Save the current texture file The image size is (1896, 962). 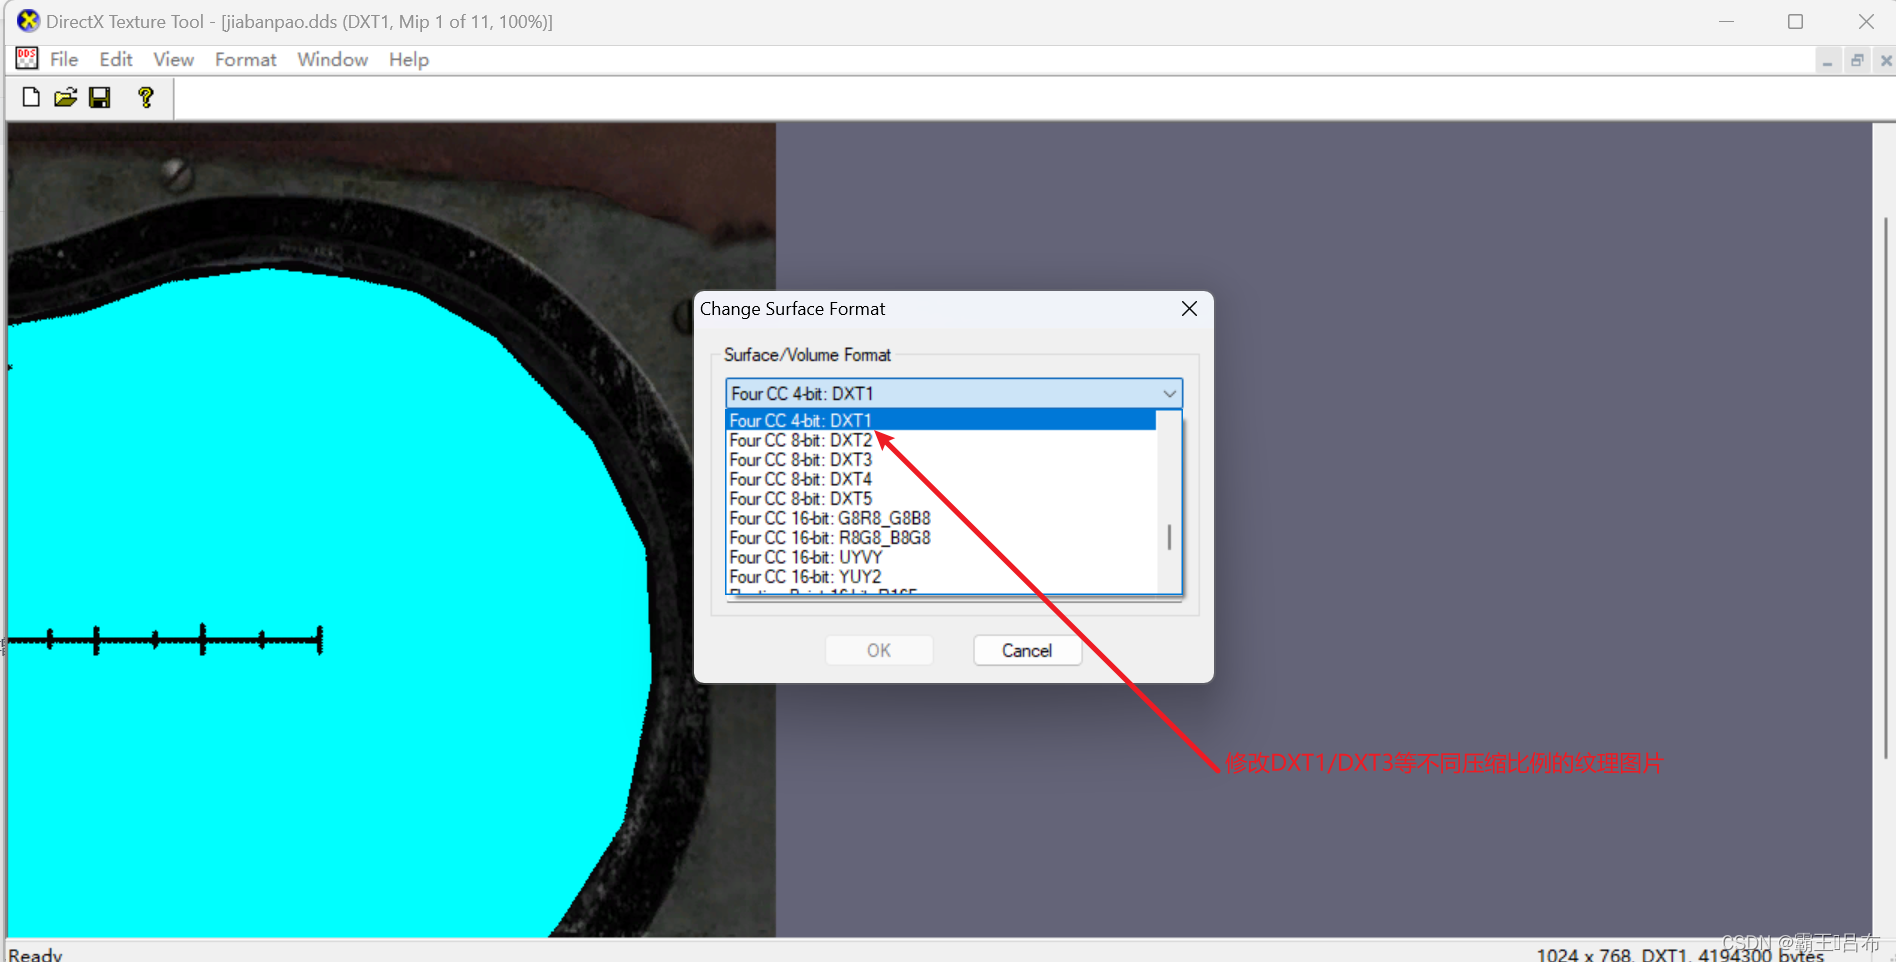[100, 97]
